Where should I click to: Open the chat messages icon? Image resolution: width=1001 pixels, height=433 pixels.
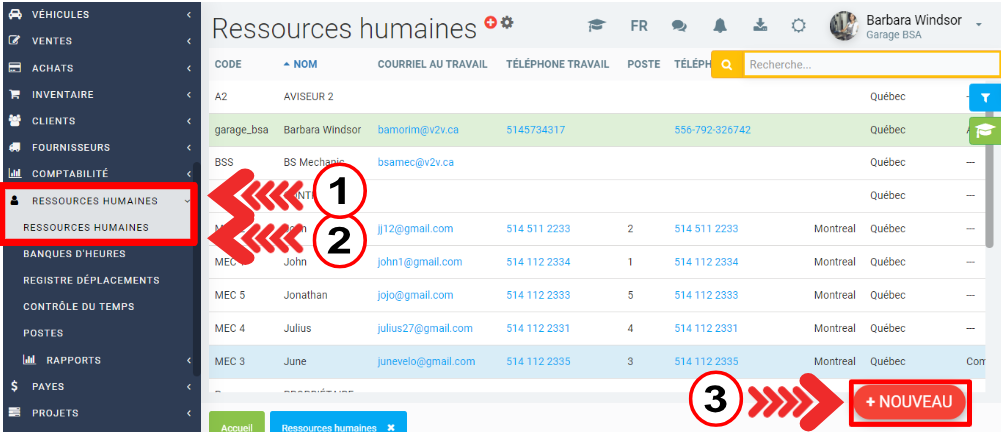tap(679, 26)
